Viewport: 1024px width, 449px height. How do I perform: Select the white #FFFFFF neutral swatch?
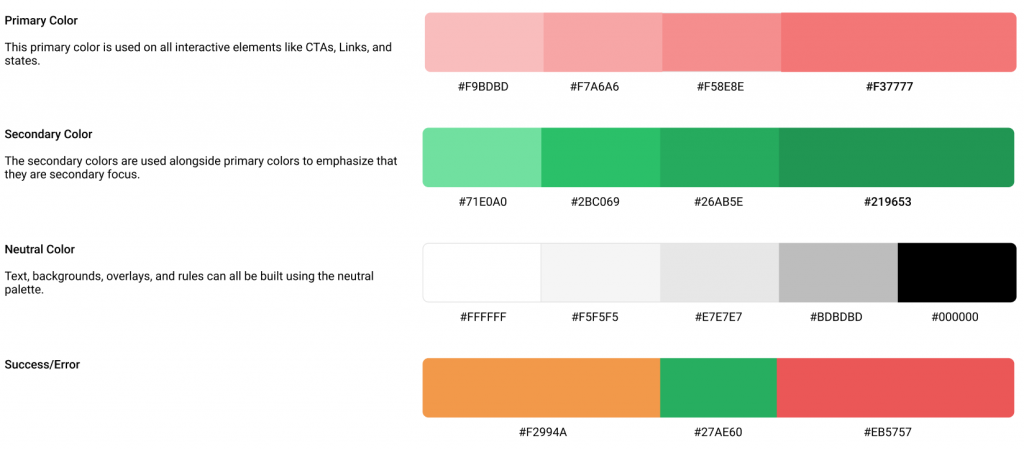(x=482, y=272)
